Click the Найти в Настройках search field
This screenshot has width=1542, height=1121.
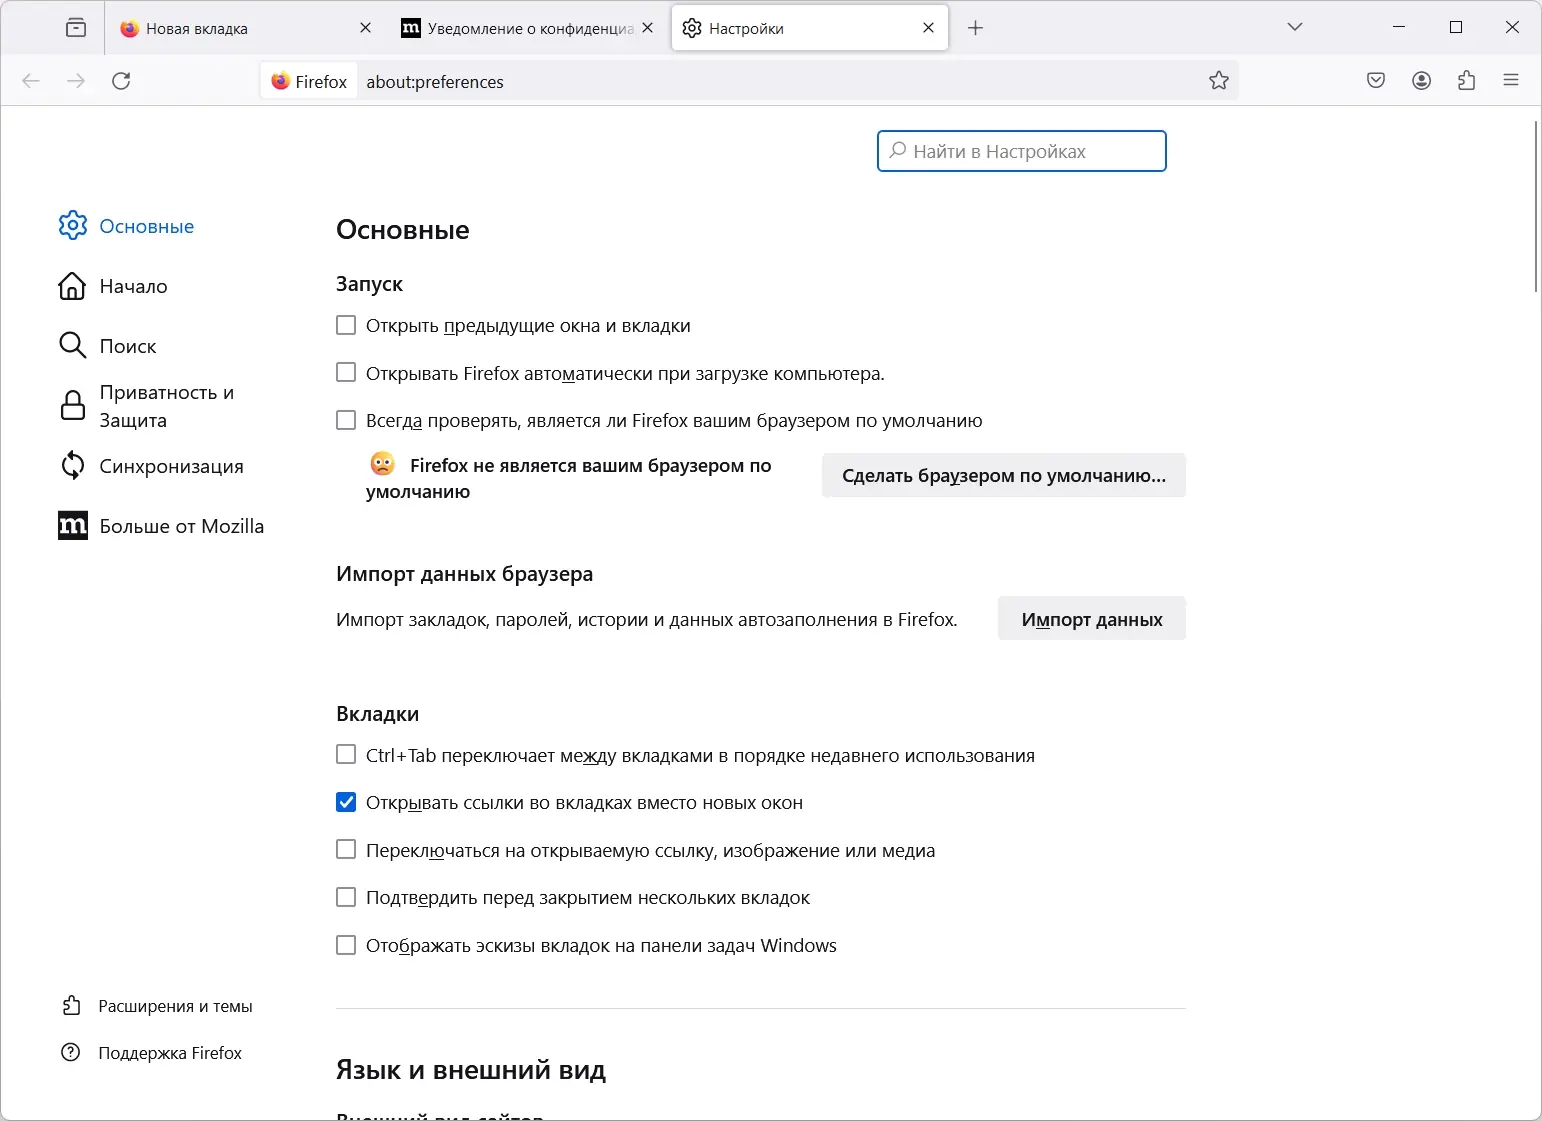1021,151
